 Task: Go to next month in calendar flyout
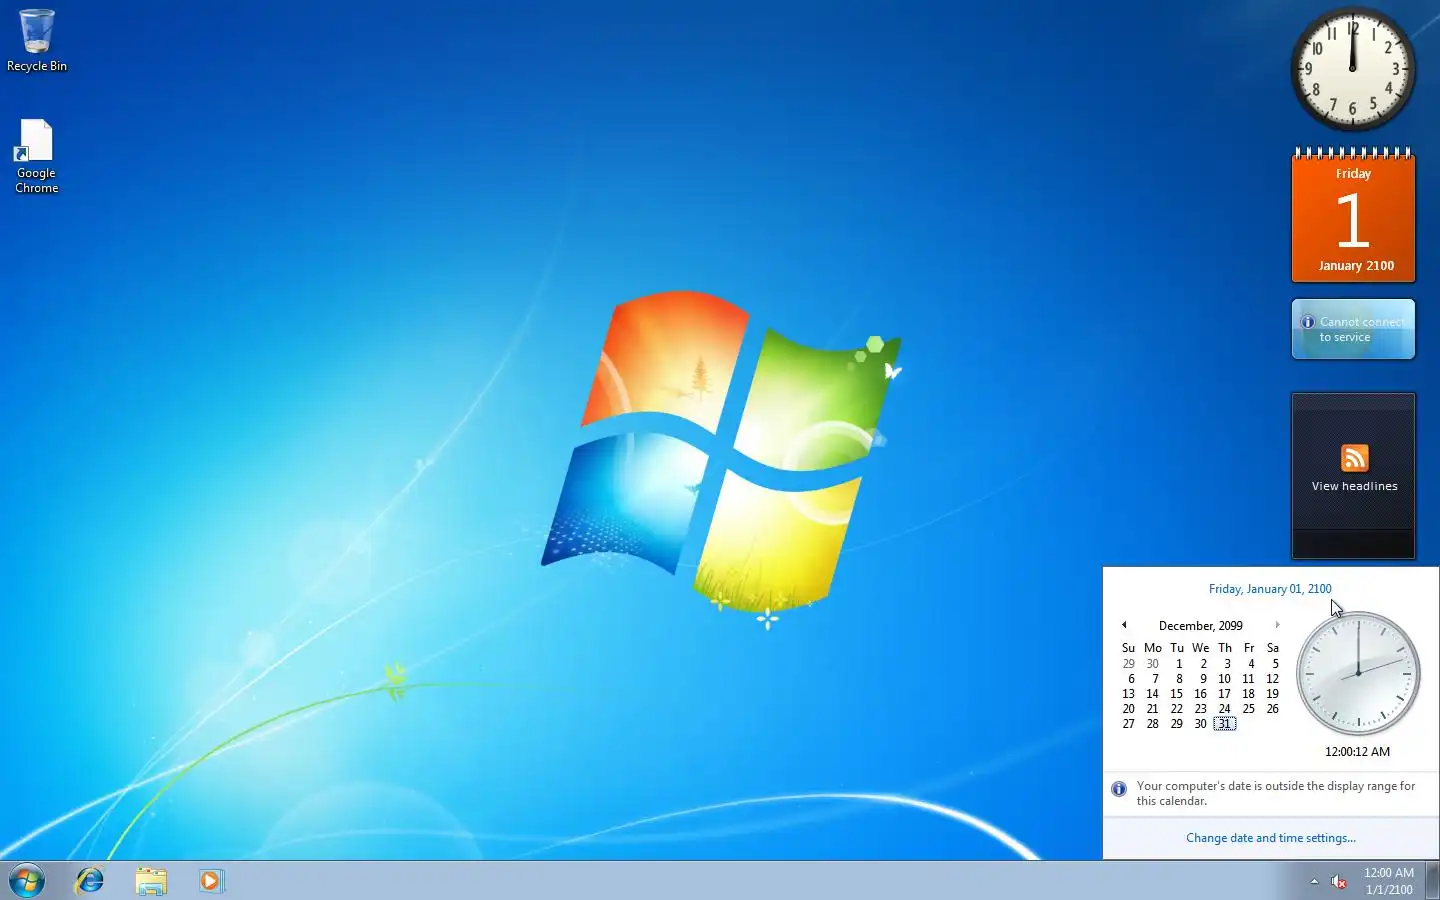pyautogui.click(x=1277, y=625)
